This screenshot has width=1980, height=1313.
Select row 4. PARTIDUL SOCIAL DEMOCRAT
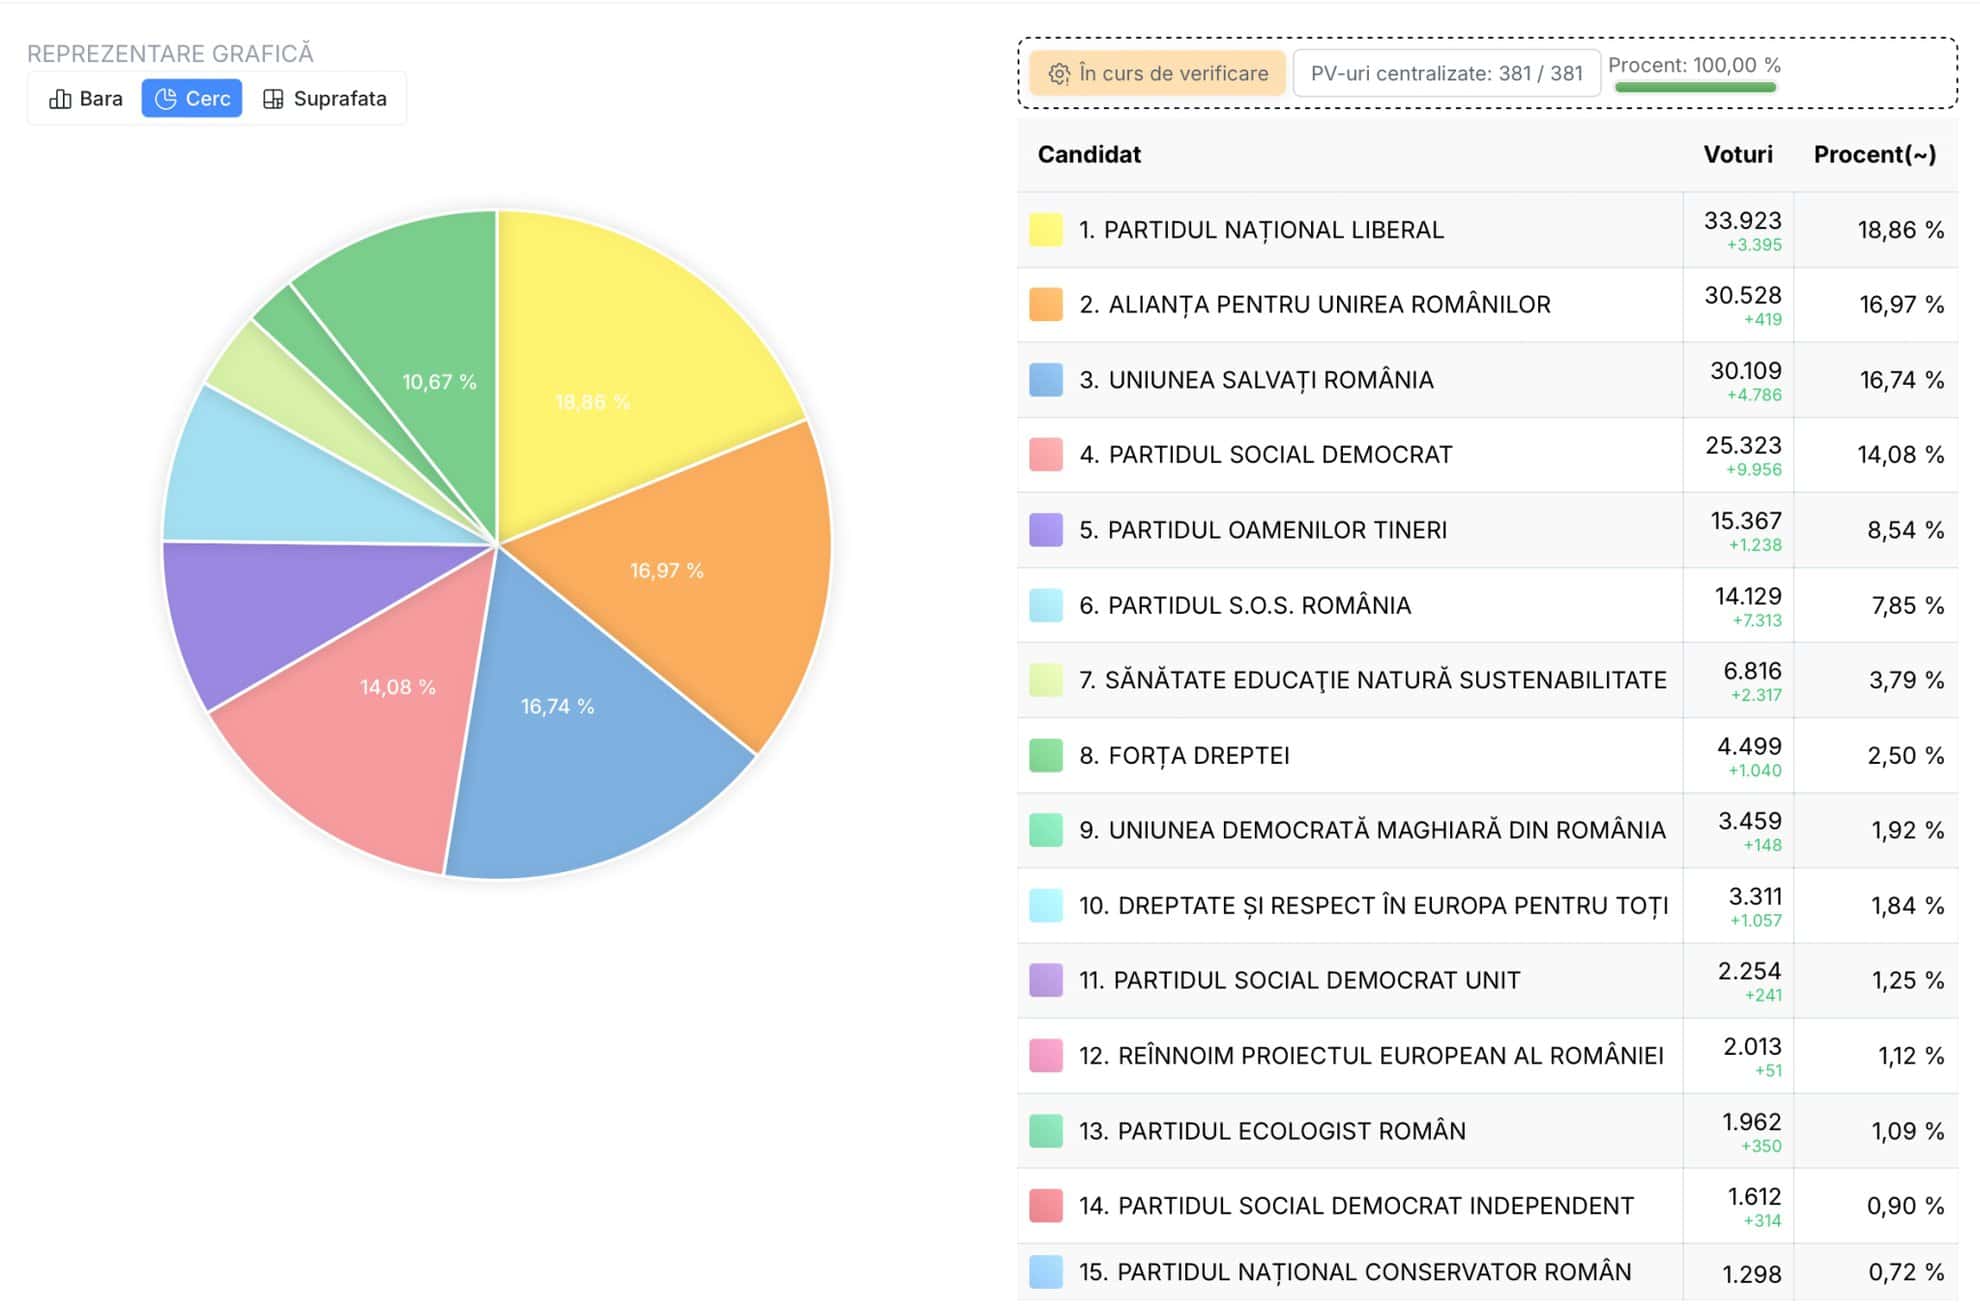1487,455
